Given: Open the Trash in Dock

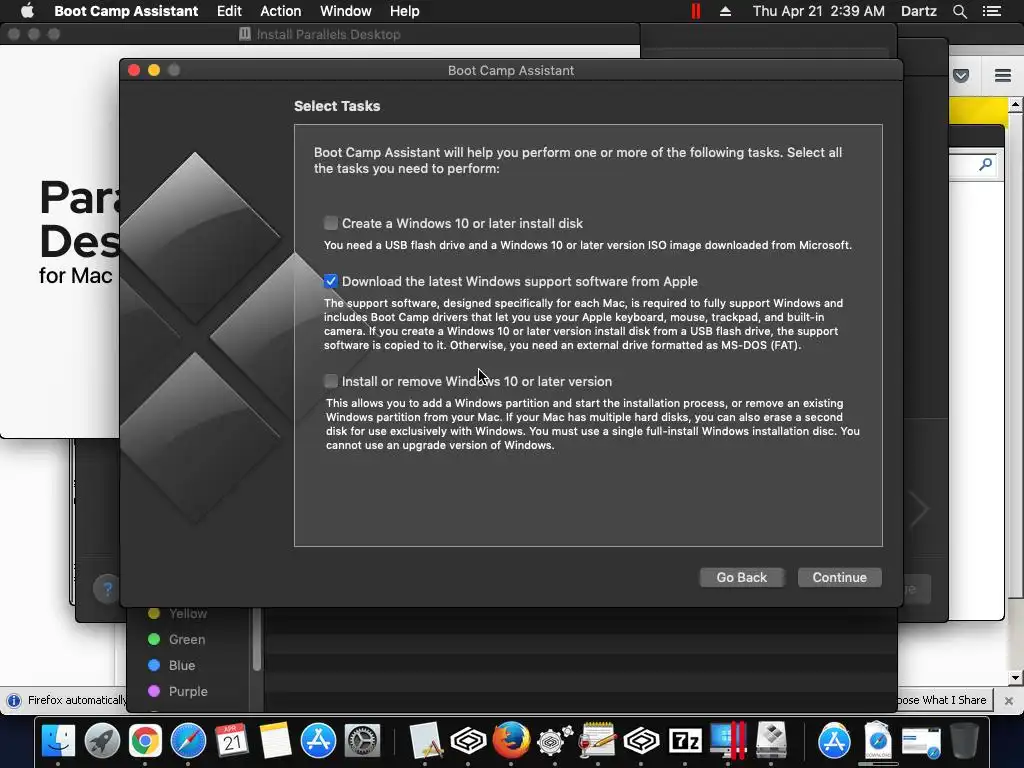Looking at the screenshot, I should [x=964, y=741].
